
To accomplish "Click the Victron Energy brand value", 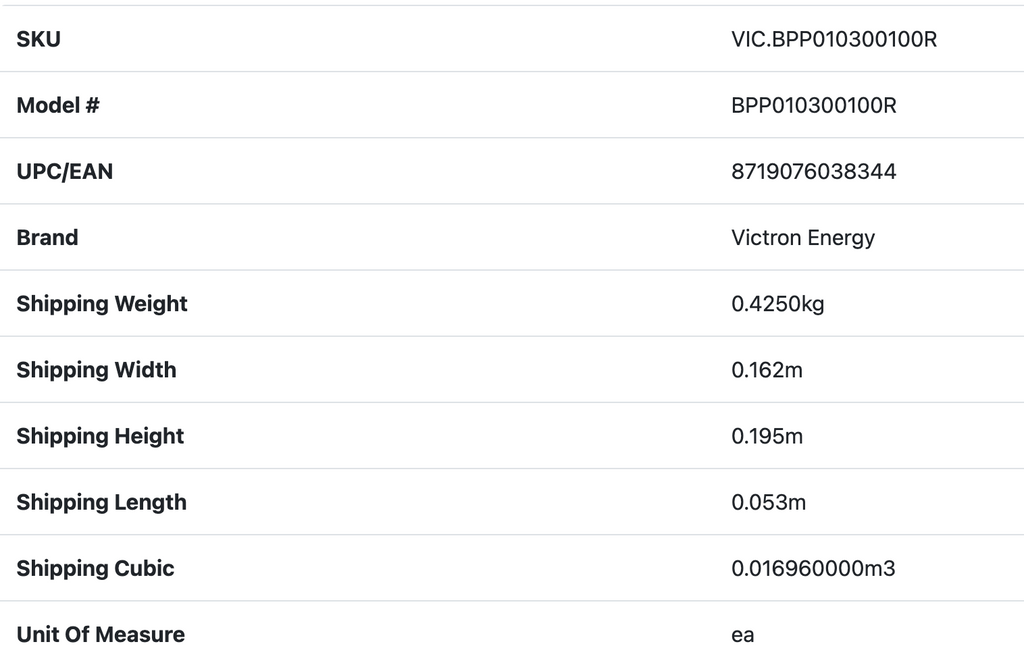I will click(803, 237).
